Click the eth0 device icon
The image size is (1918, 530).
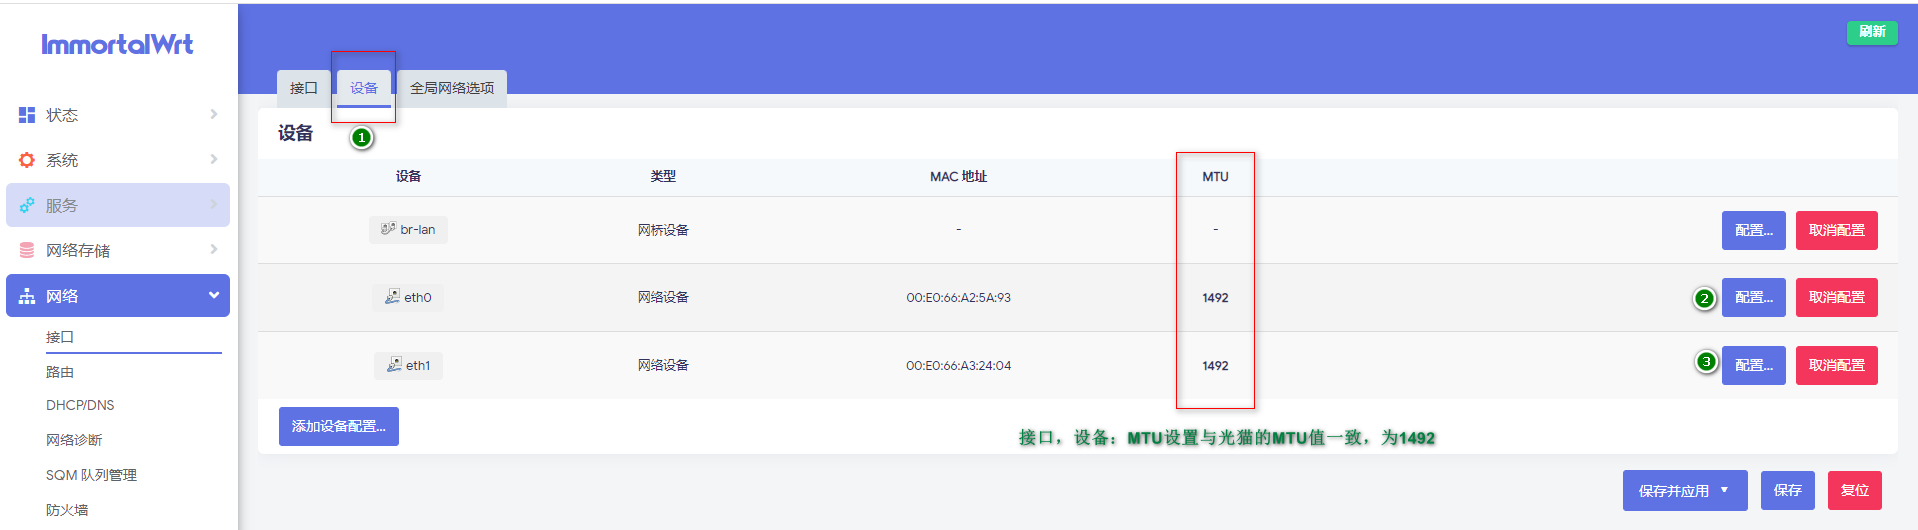pos(392,297)
